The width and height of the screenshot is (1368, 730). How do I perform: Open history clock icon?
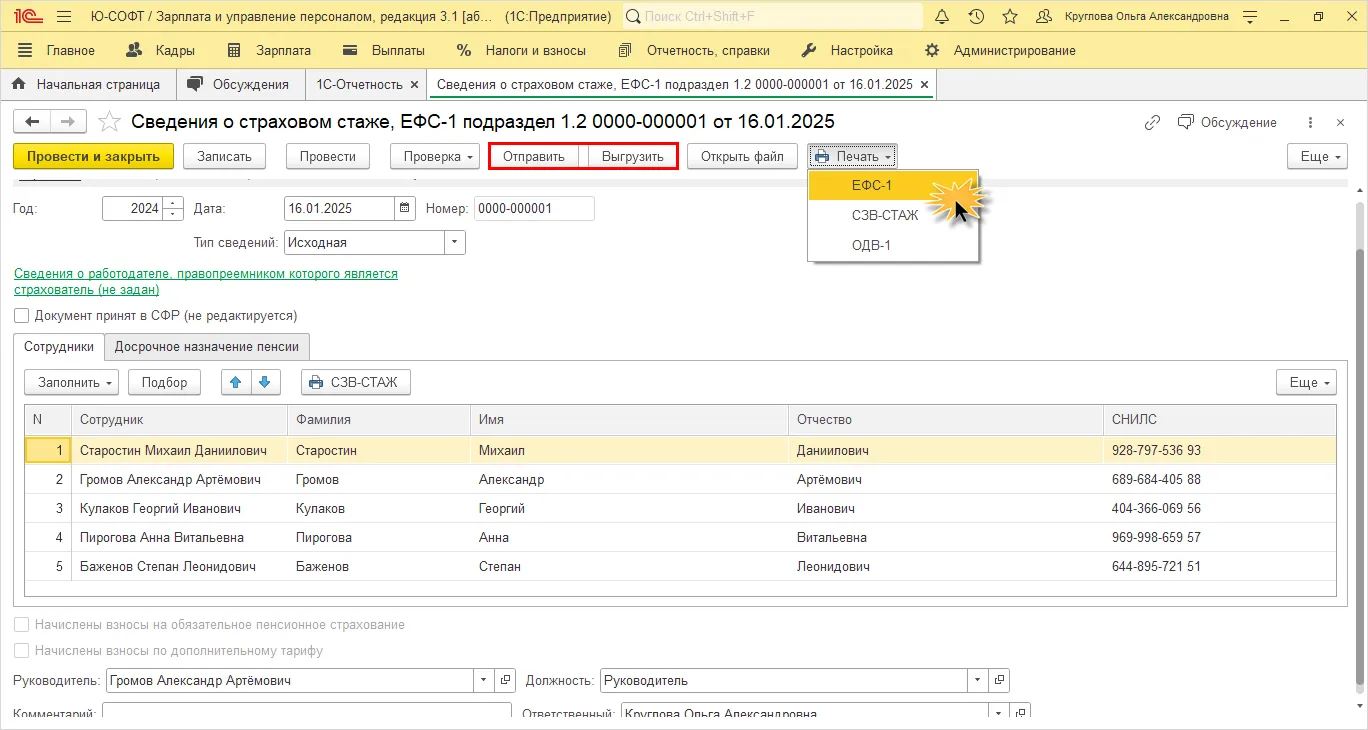pyautogui.click(x=976, y=17)
